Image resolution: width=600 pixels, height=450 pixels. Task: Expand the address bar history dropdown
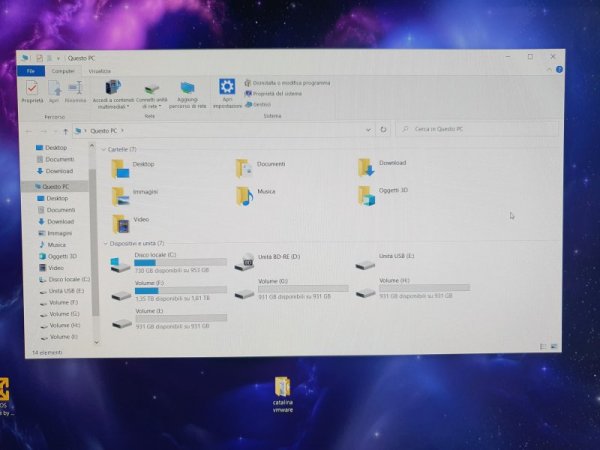coord(368,130)
